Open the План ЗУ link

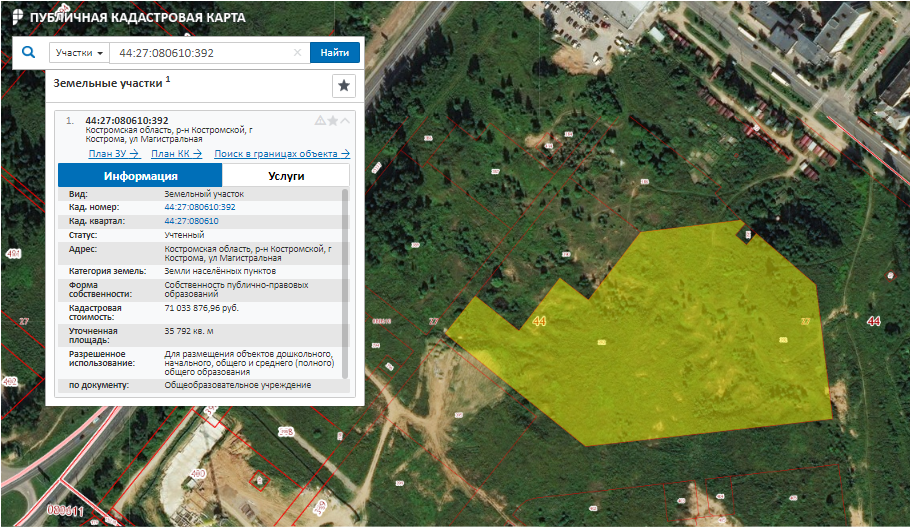pyautogui.click(x=113, y=154)
